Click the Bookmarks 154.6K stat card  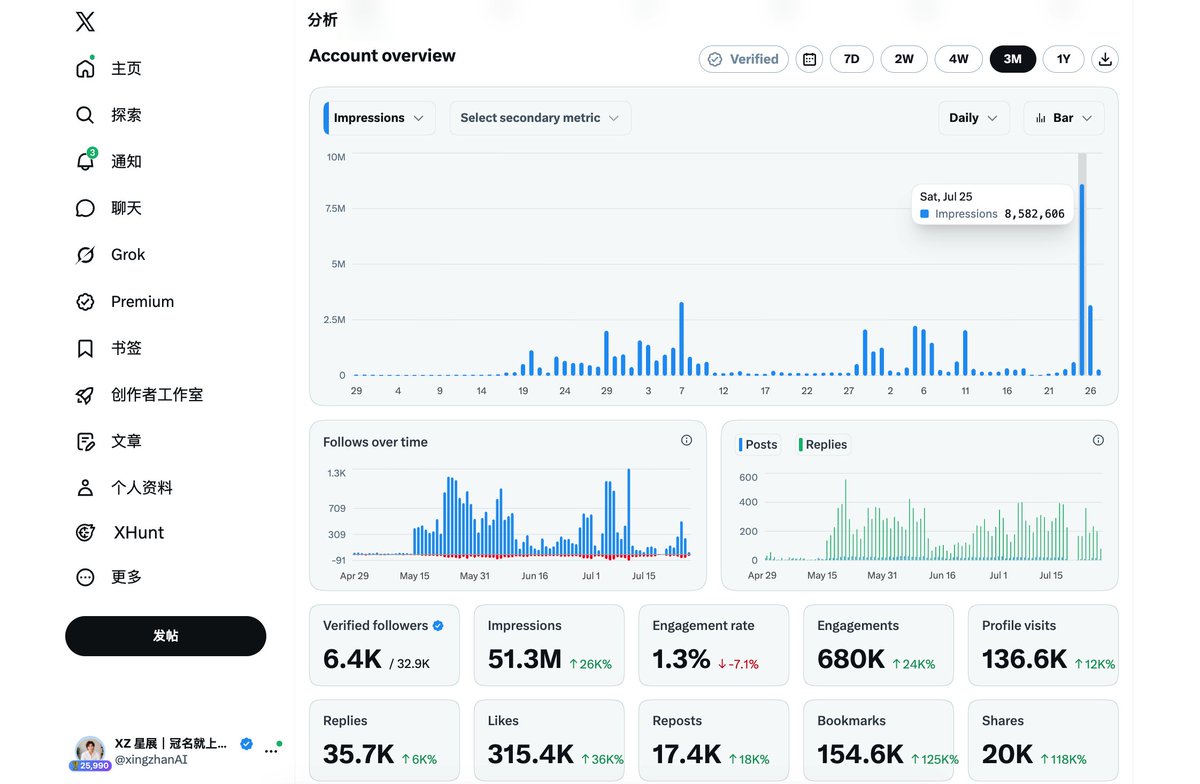click(x=878, y=741)
